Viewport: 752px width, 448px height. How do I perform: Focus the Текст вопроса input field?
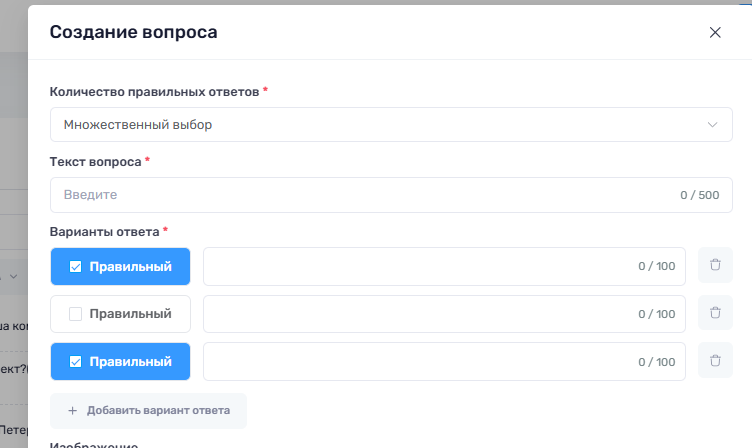[x=391, y=195]
